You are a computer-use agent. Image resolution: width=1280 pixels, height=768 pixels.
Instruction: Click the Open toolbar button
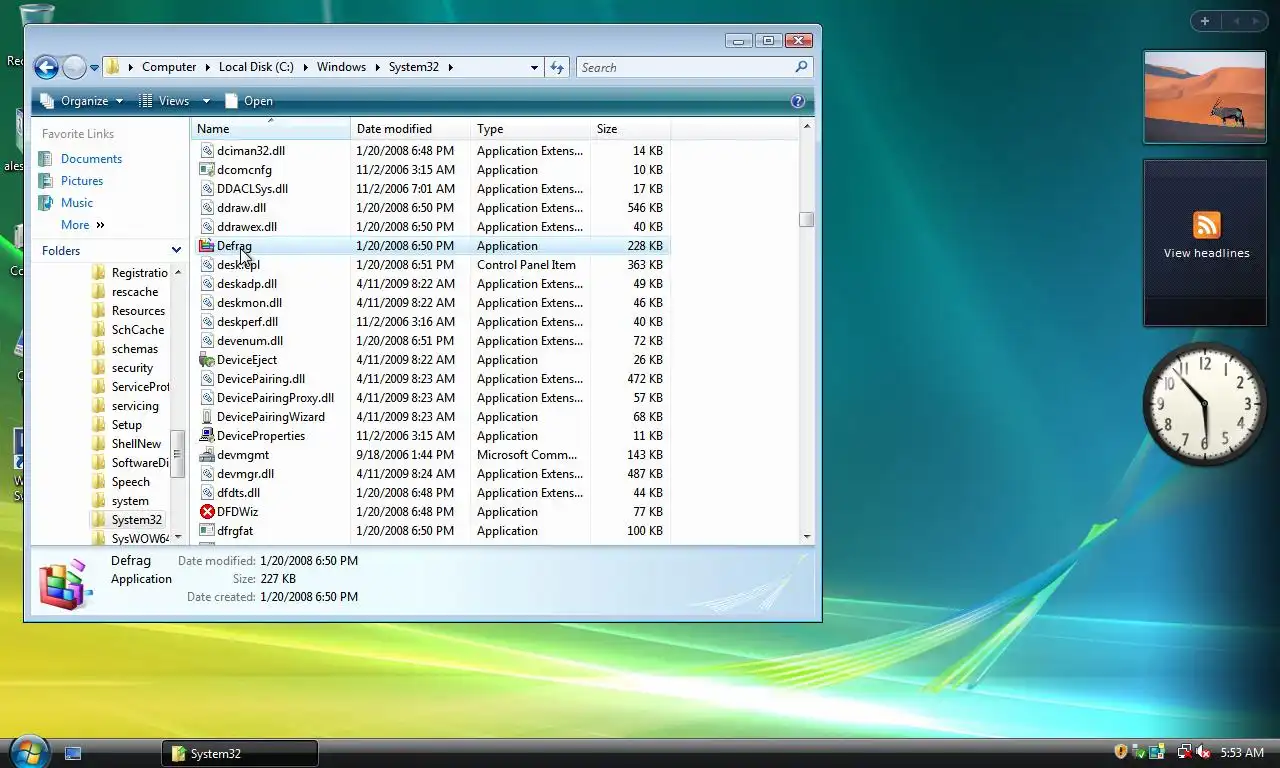click(248, 101)
